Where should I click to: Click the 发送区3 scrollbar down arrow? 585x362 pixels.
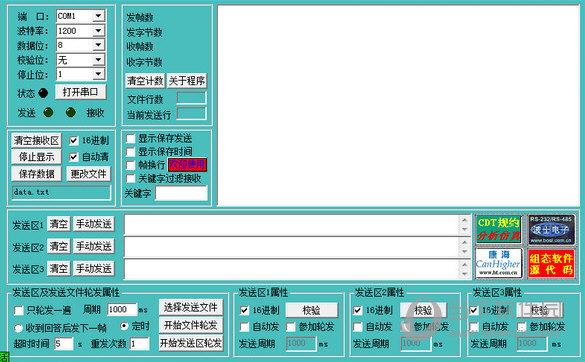coord(464,274)
